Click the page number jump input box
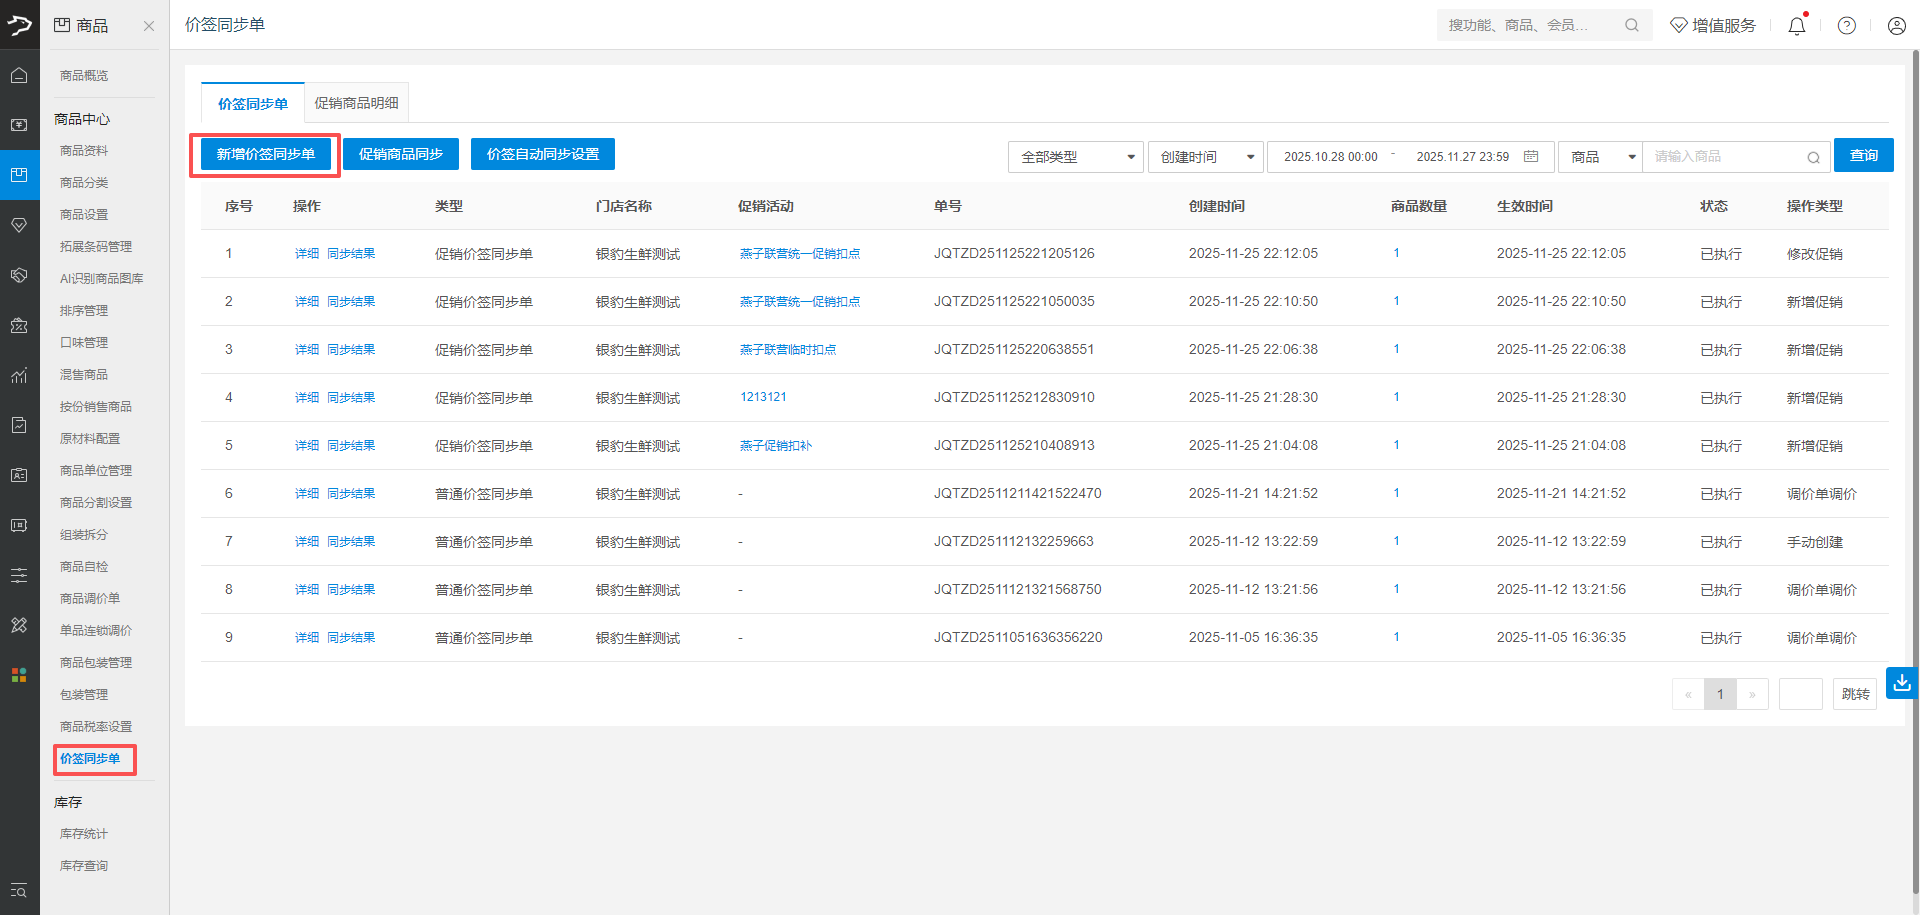Image resolution: width=1920 pixels, height=915 pixels. click(x=1800, y=694)
